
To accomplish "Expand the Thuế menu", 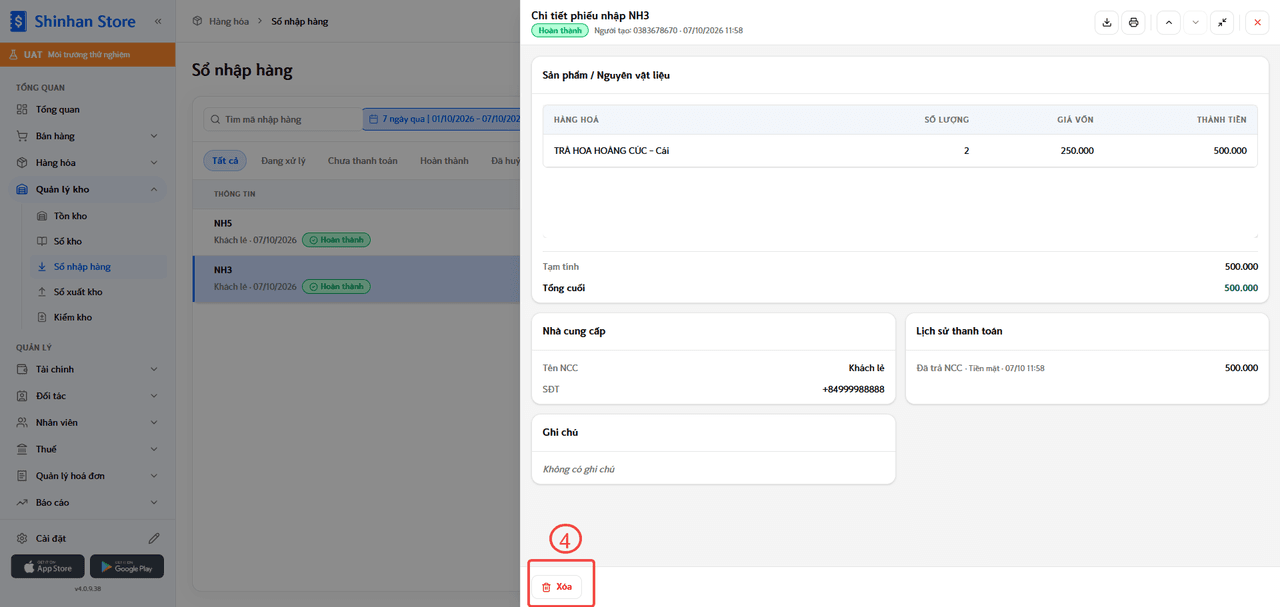I will coord(87,449).
